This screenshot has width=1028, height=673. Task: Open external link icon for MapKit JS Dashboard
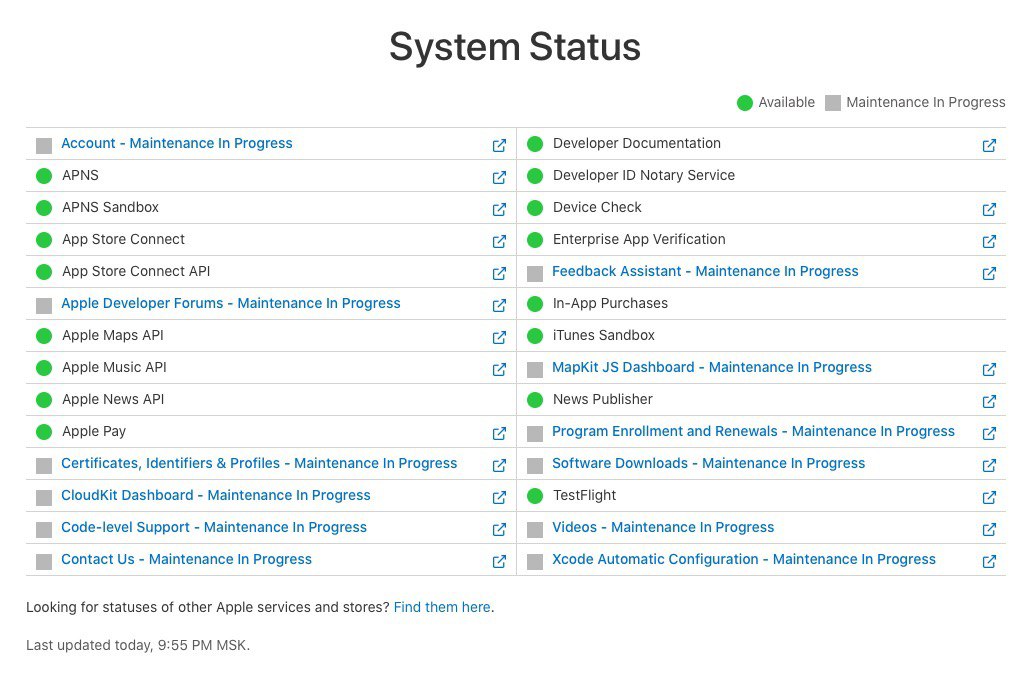coord(989,370)
